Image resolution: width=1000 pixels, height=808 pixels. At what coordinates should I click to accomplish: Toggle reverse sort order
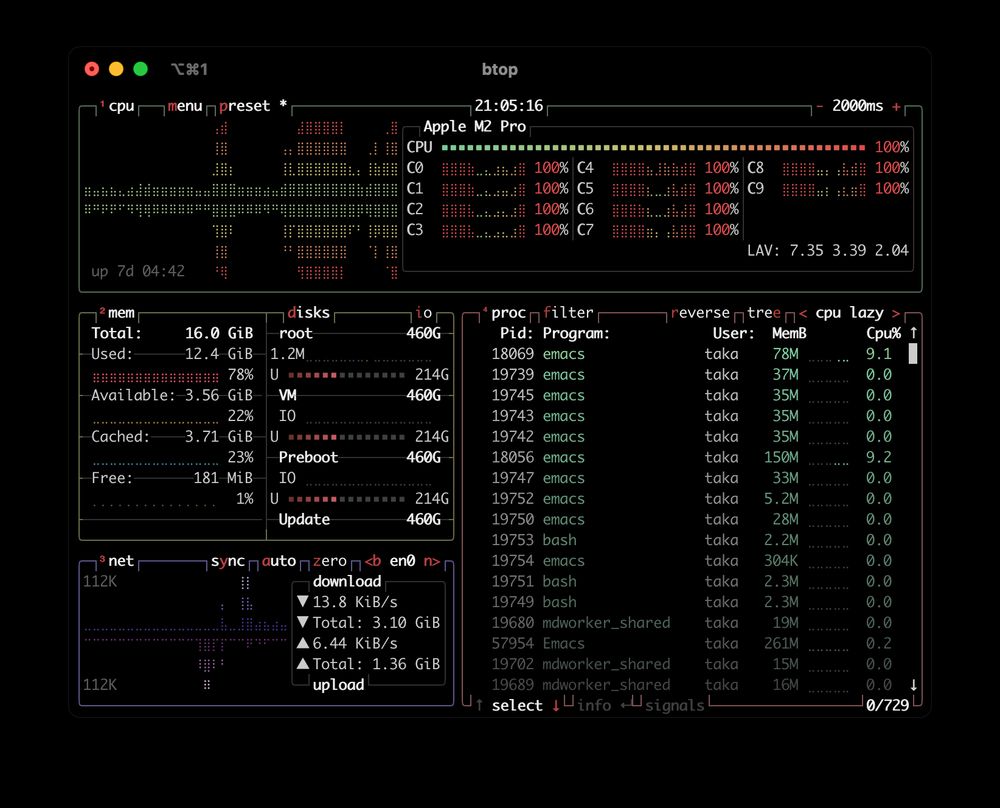click(x=700, y=312)
